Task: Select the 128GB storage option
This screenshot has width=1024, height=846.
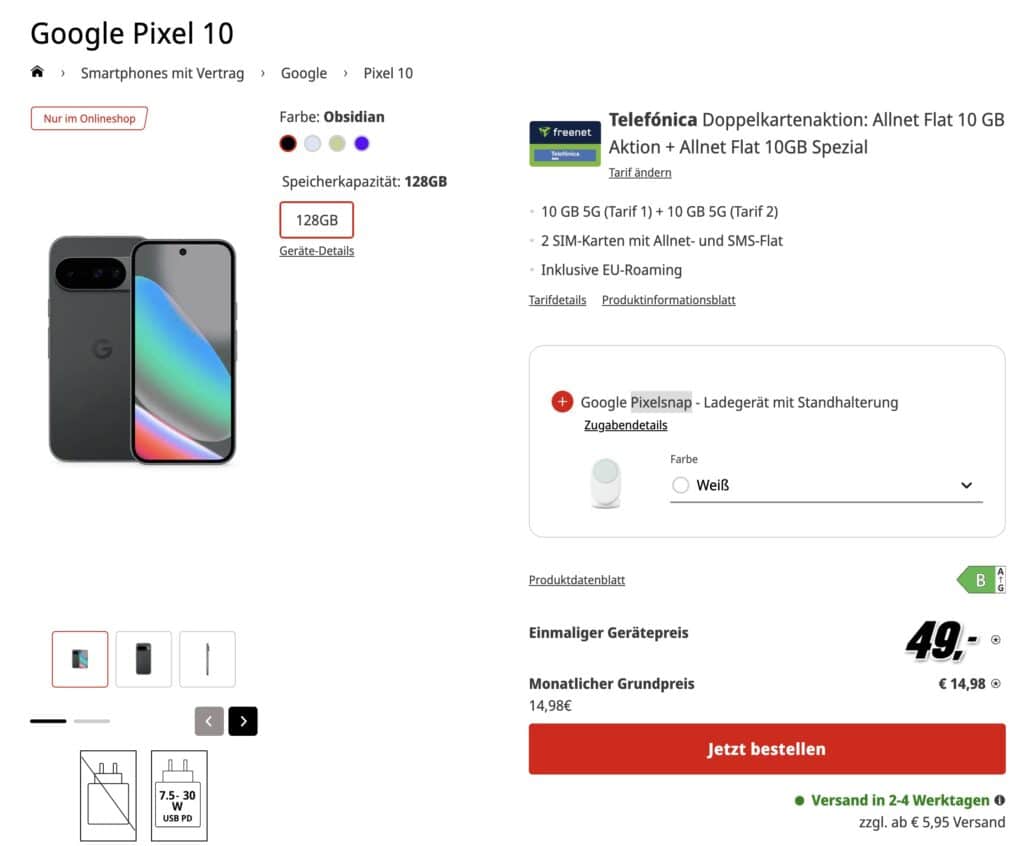Action: click(316, 220)
